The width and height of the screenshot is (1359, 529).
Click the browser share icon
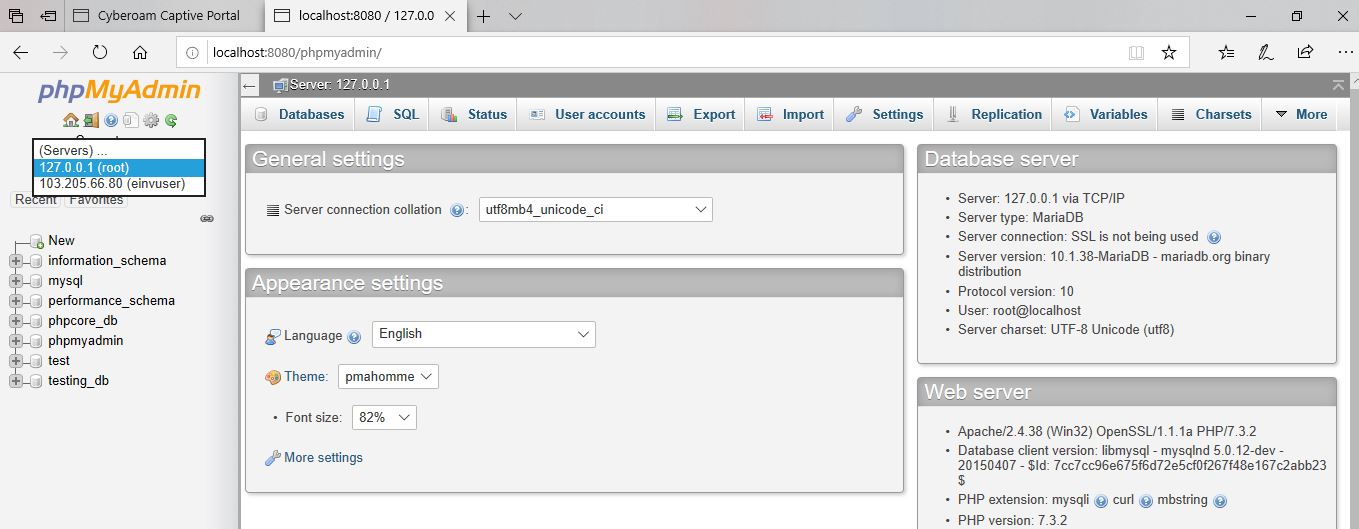coord(1305,52)
